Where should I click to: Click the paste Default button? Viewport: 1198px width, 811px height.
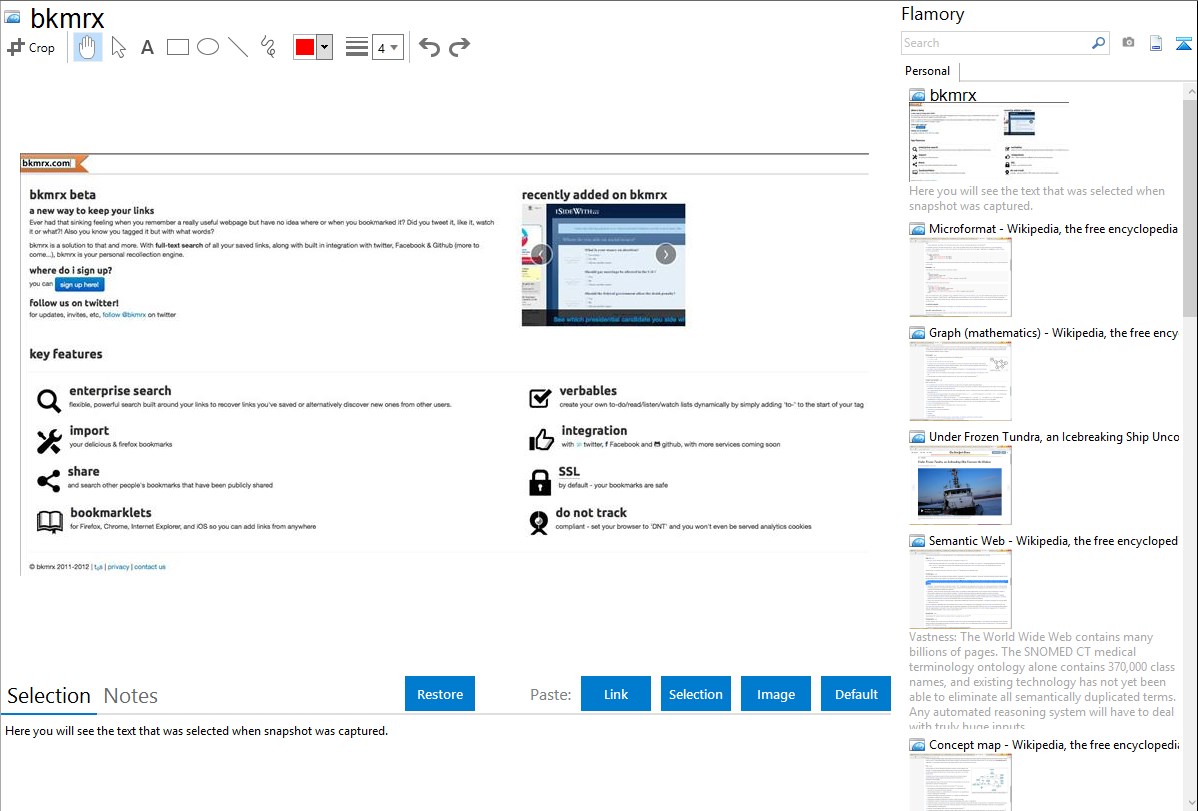(856, 694)
